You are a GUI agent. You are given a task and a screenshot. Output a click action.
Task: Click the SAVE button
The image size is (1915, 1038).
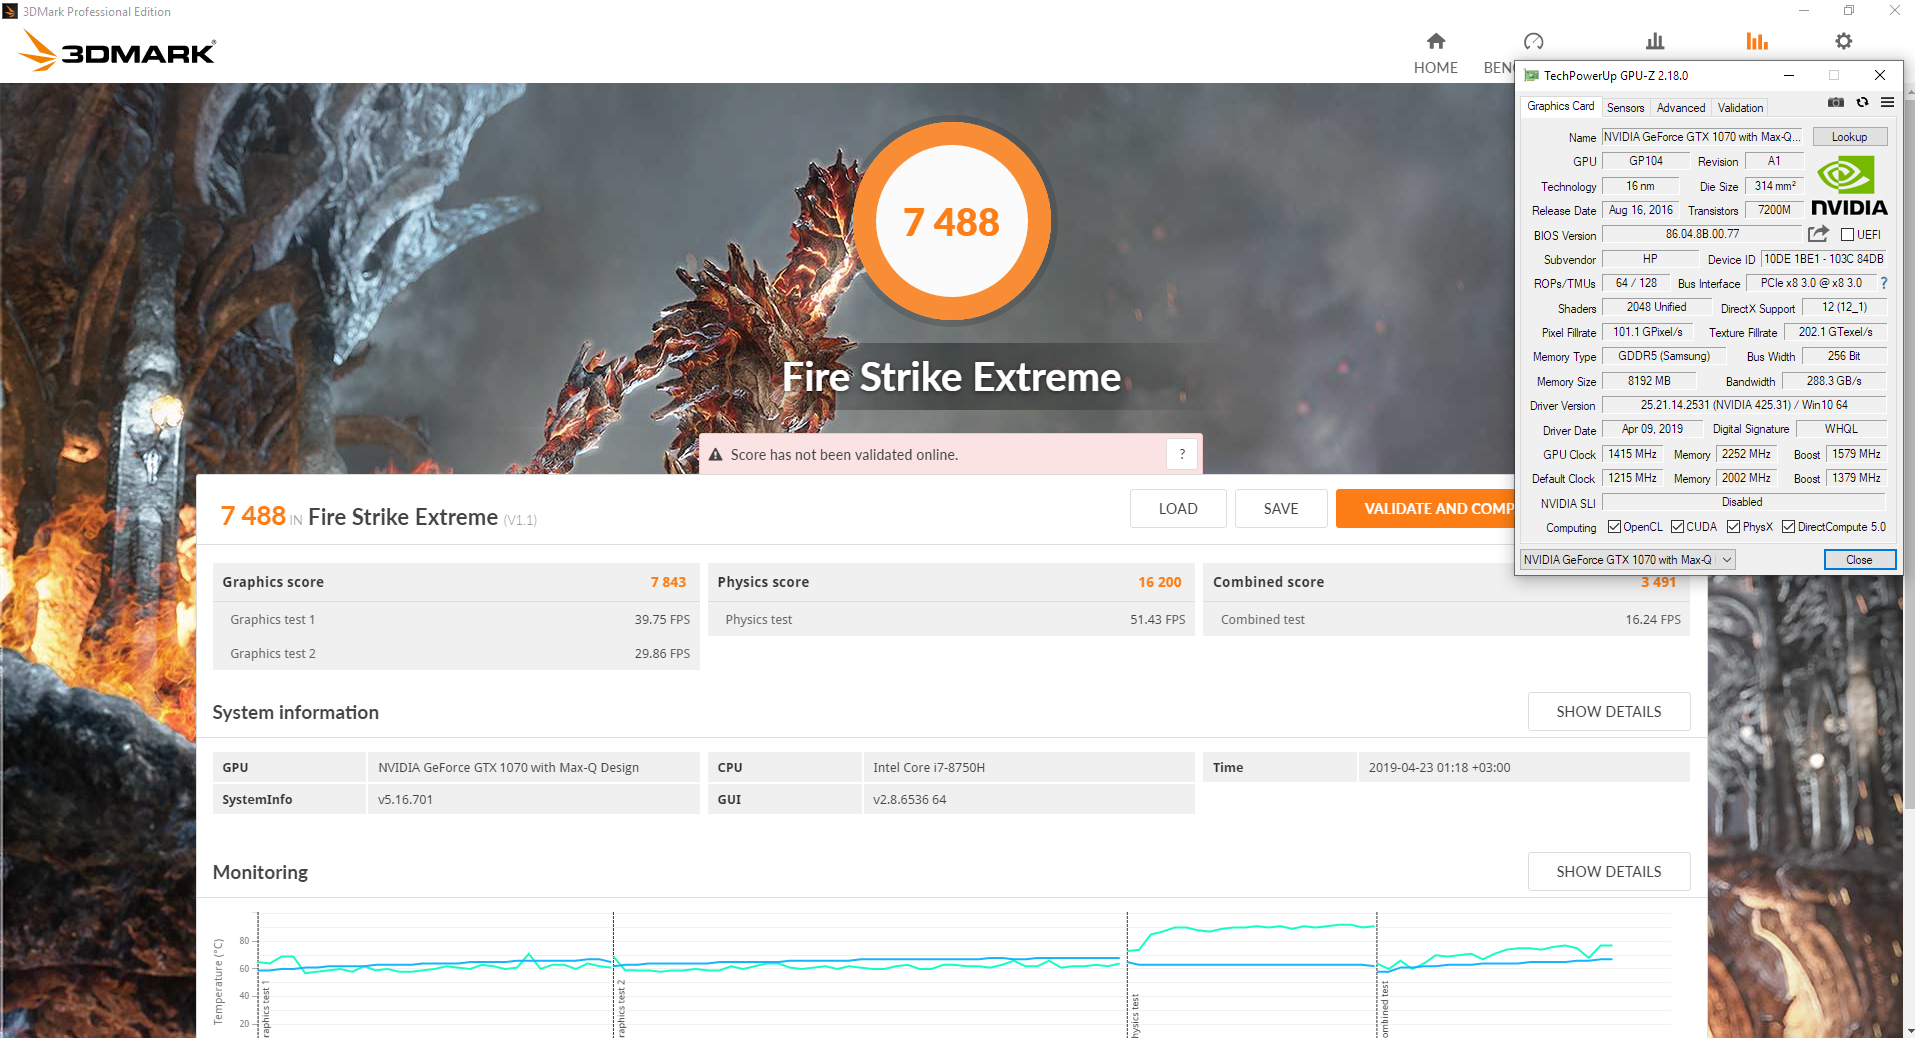click(1281, 509)
